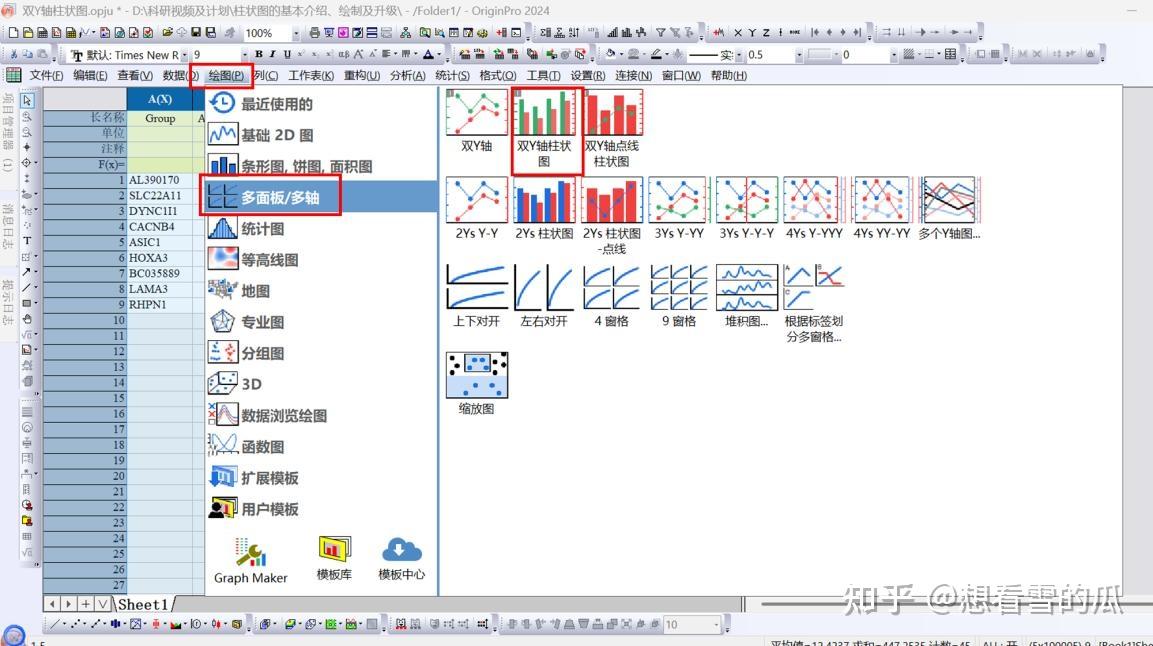Open the zoom level 100% dropdown
The image size is (1153, 646).
click(x=296, y=33)
